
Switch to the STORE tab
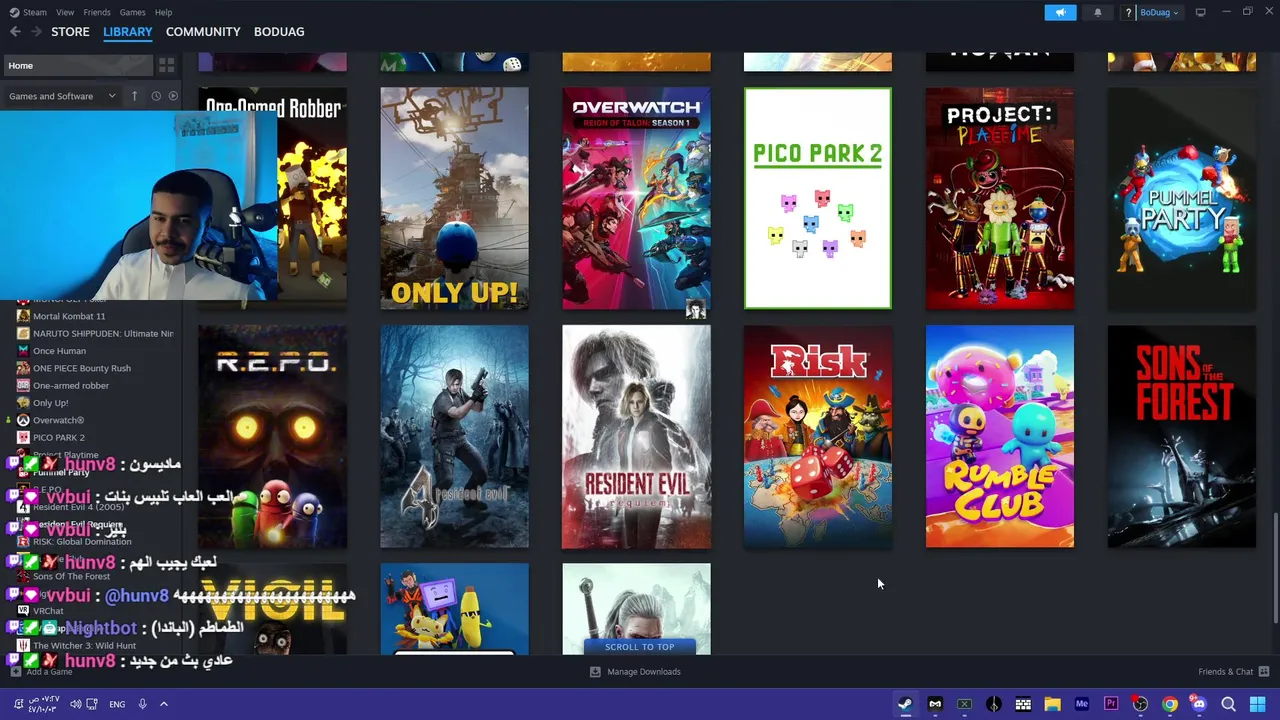[70, 32]
